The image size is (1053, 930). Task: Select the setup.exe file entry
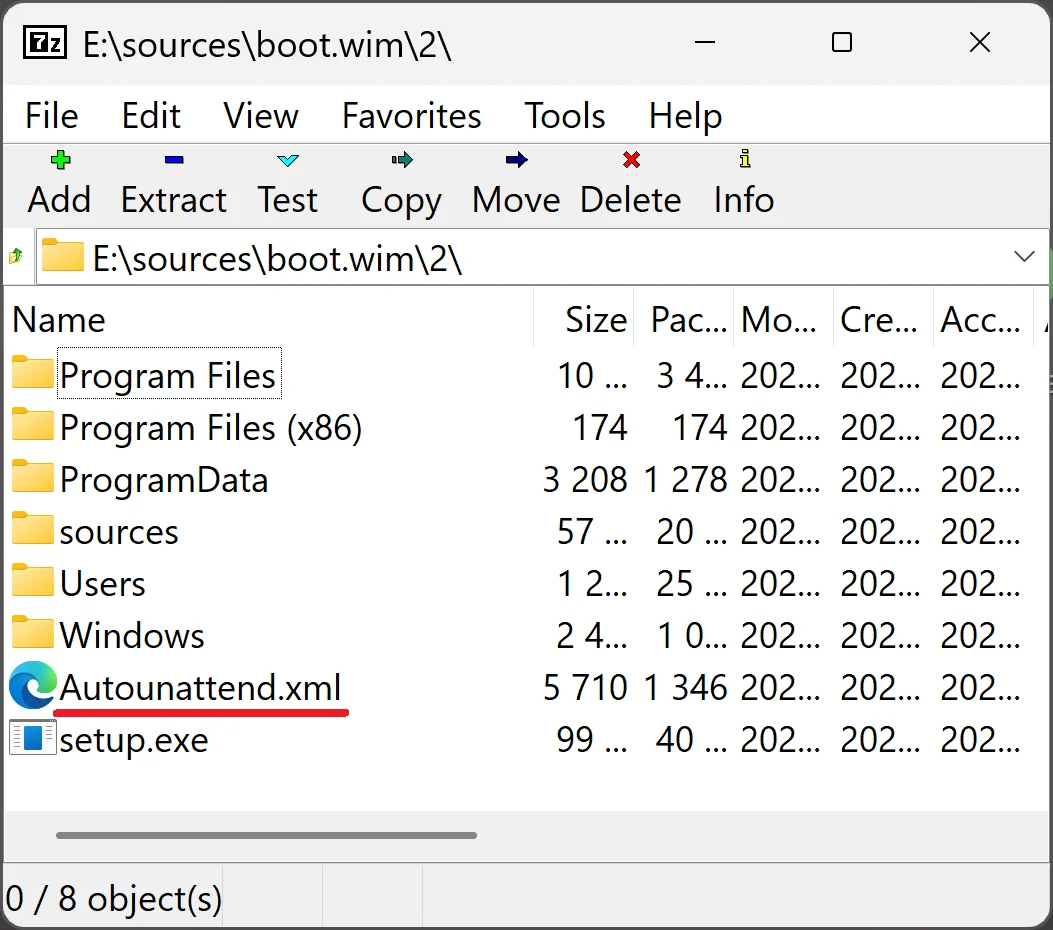pyautogui.click(x=134, y=740)
